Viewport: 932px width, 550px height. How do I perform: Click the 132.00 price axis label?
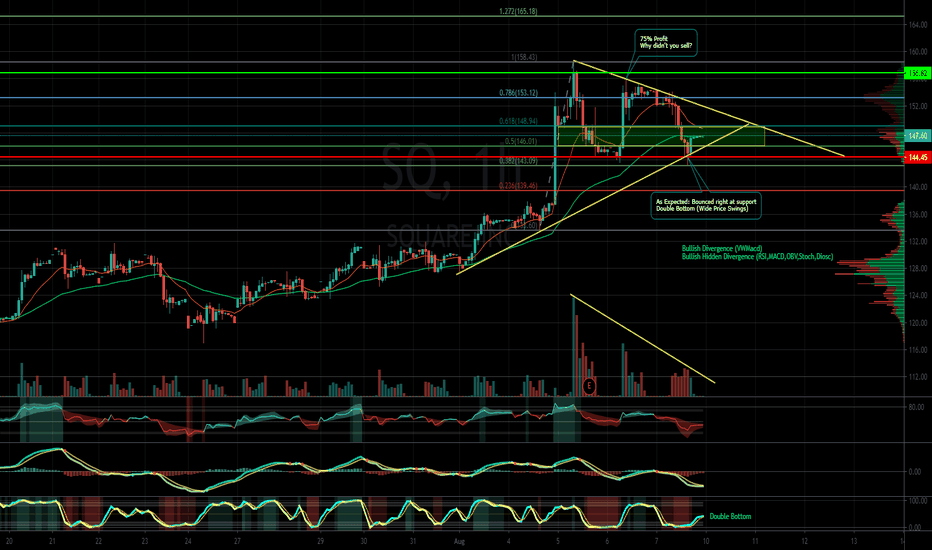click(x=918, y=242)
